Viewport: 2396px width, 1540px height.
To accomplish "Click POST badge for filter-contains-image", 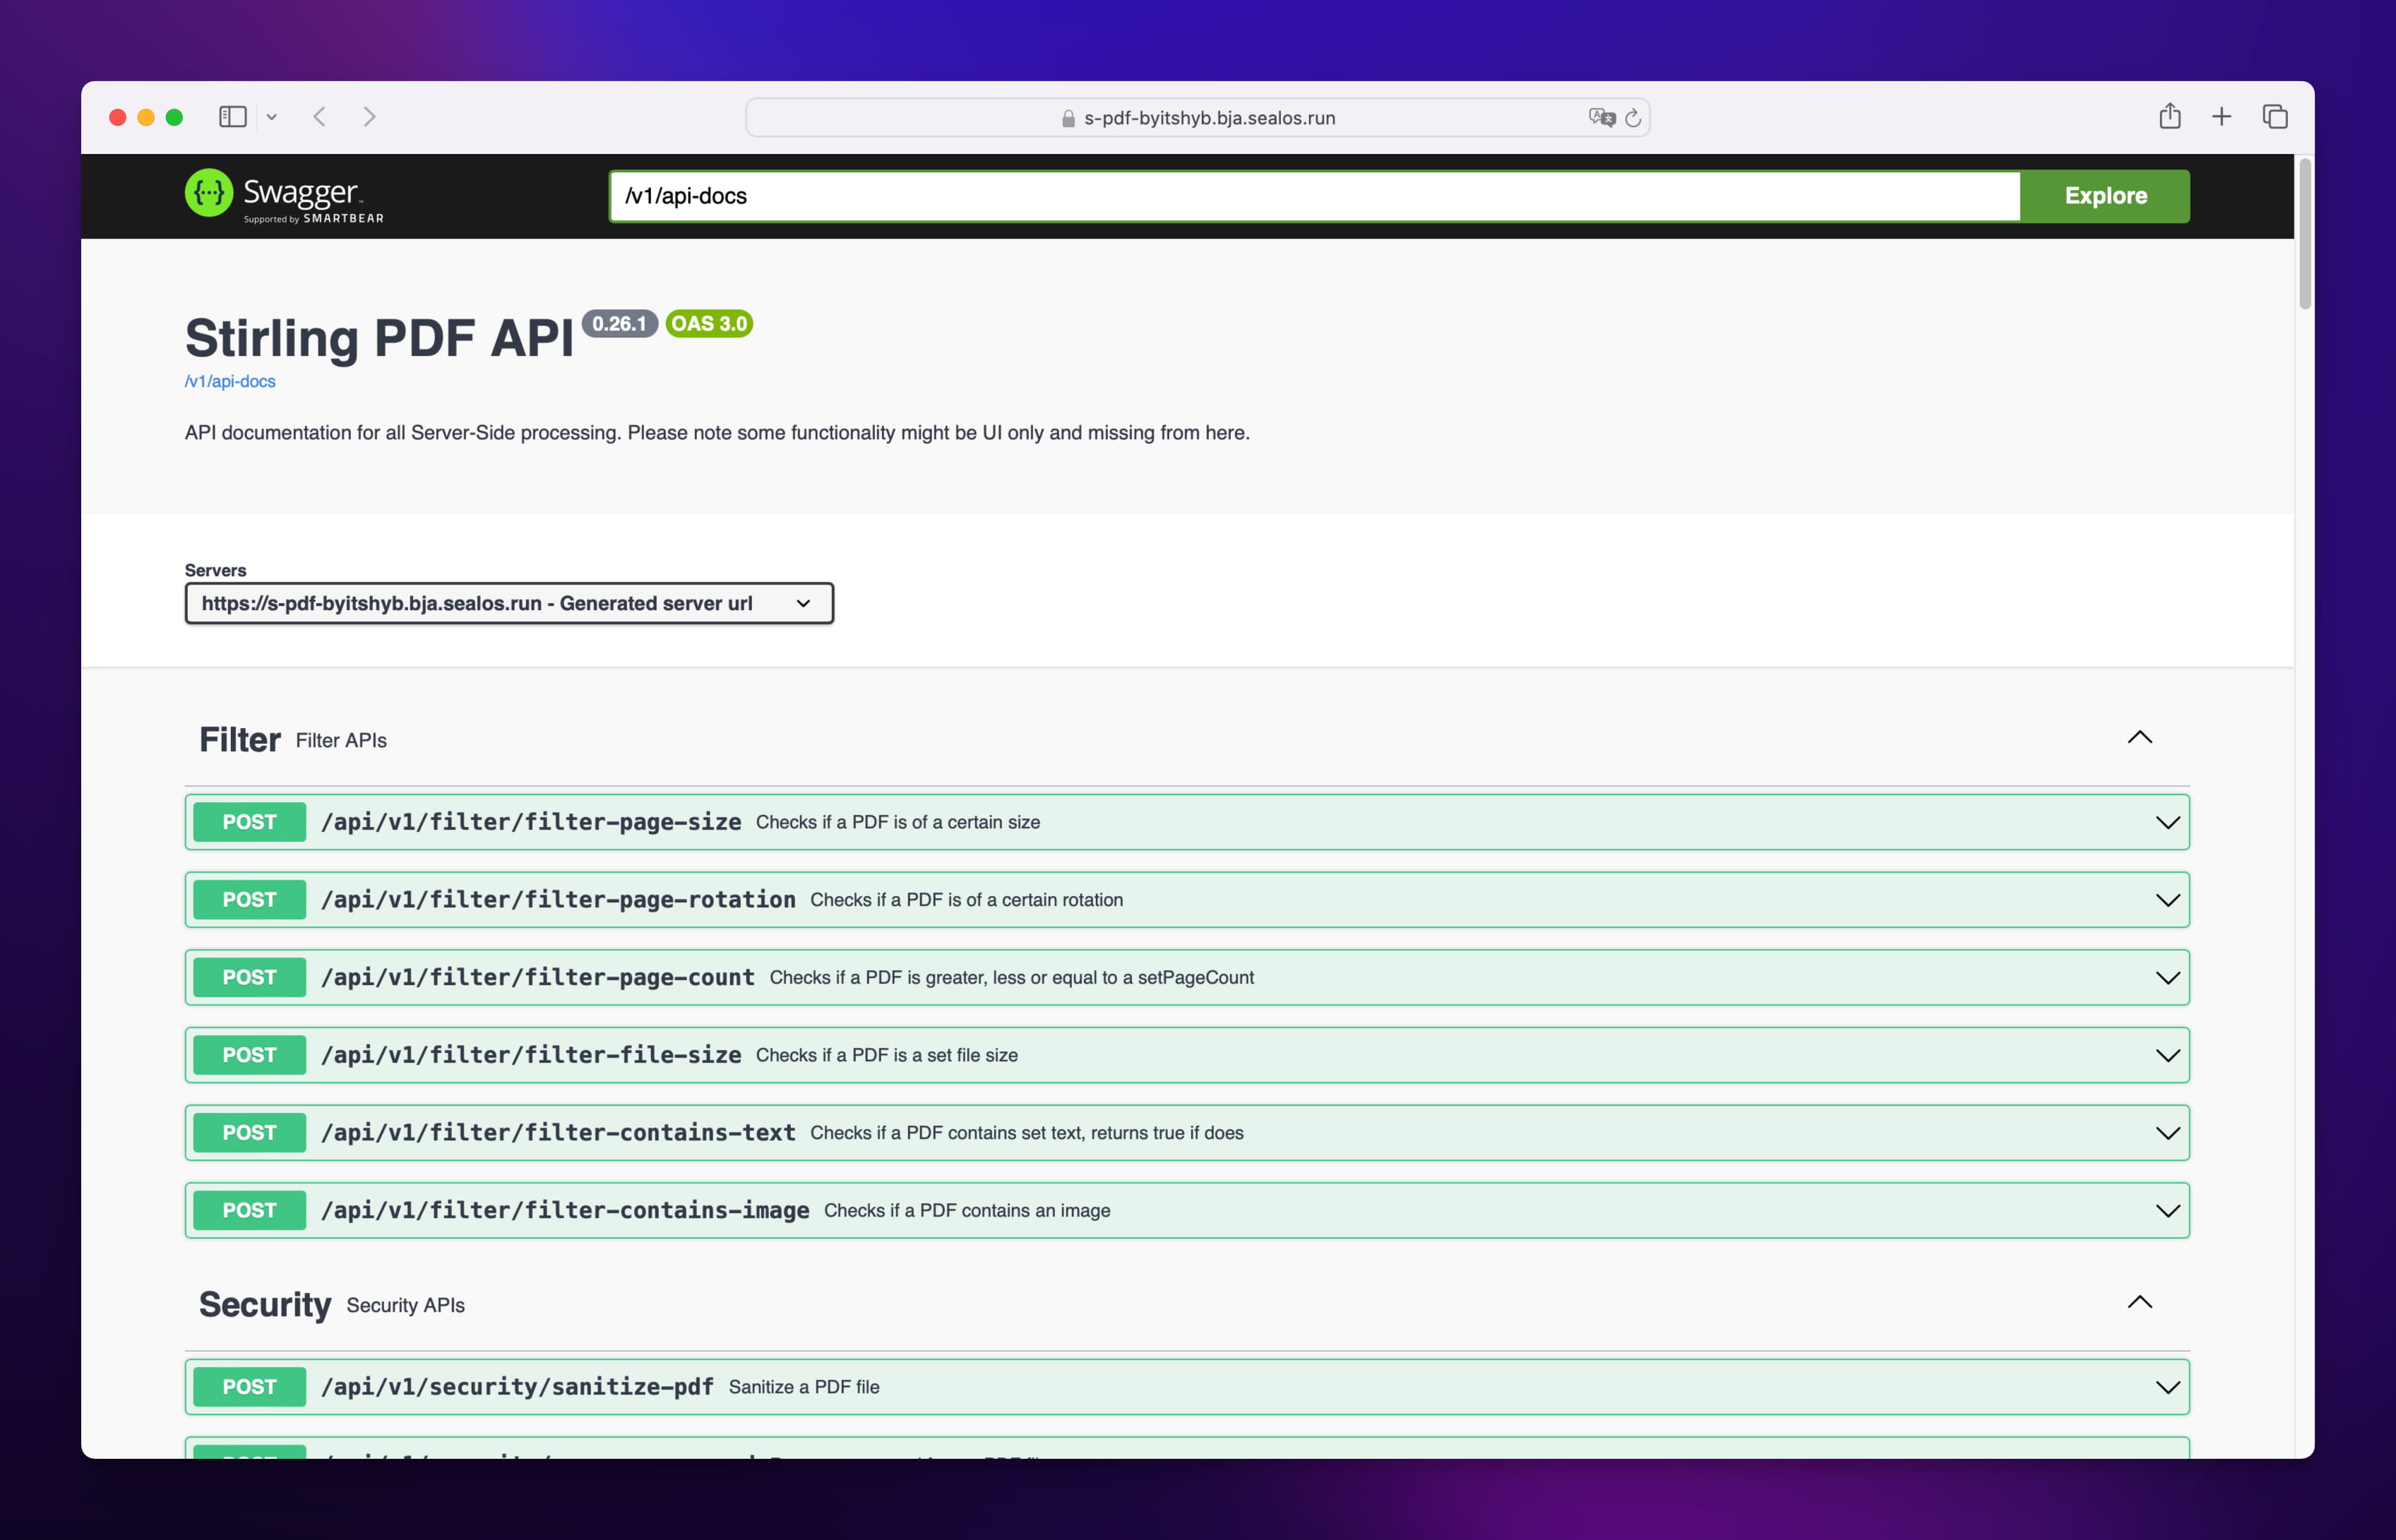I will (x=249, y=1210).
